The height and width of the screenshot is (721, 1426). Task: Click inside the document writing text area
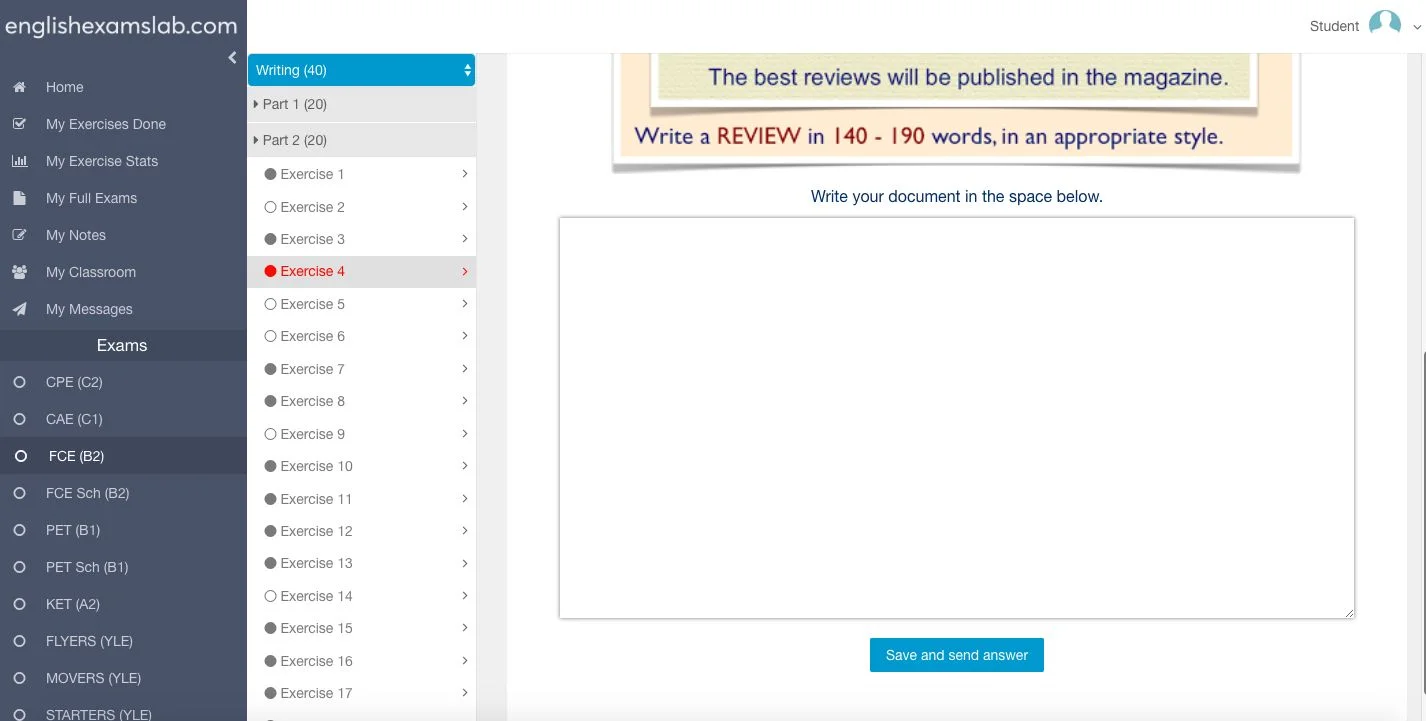click(956, 417)
